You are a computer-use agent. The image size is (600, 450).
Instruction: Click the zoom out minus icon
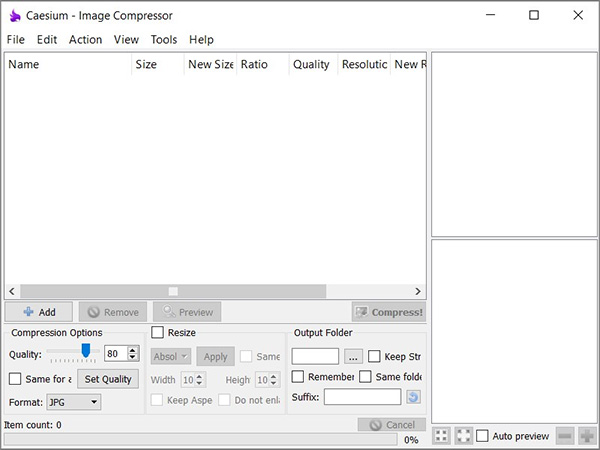click(x=565, y=436)
